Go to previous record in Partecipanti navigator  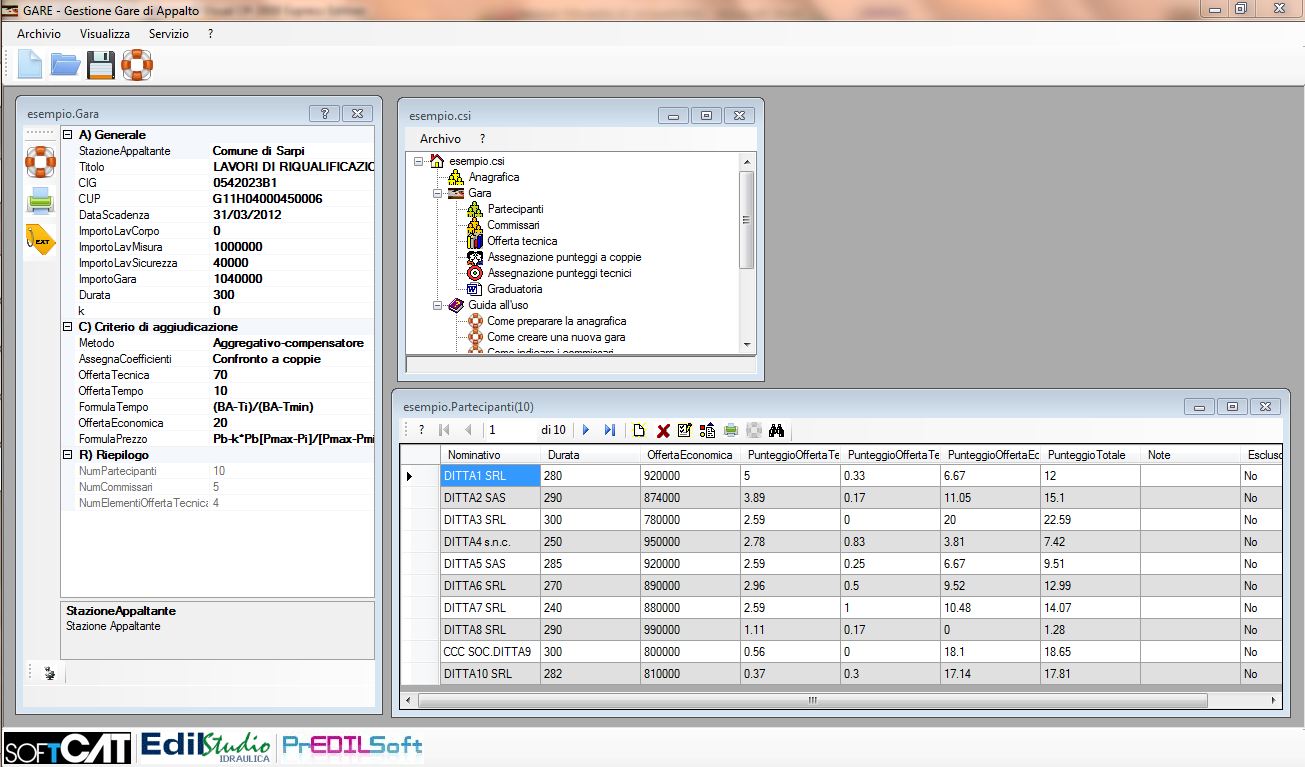(467, 430)
